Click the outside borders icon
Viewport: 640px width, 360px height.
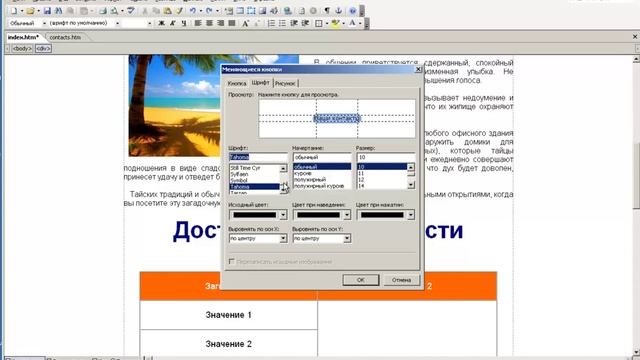319,23
